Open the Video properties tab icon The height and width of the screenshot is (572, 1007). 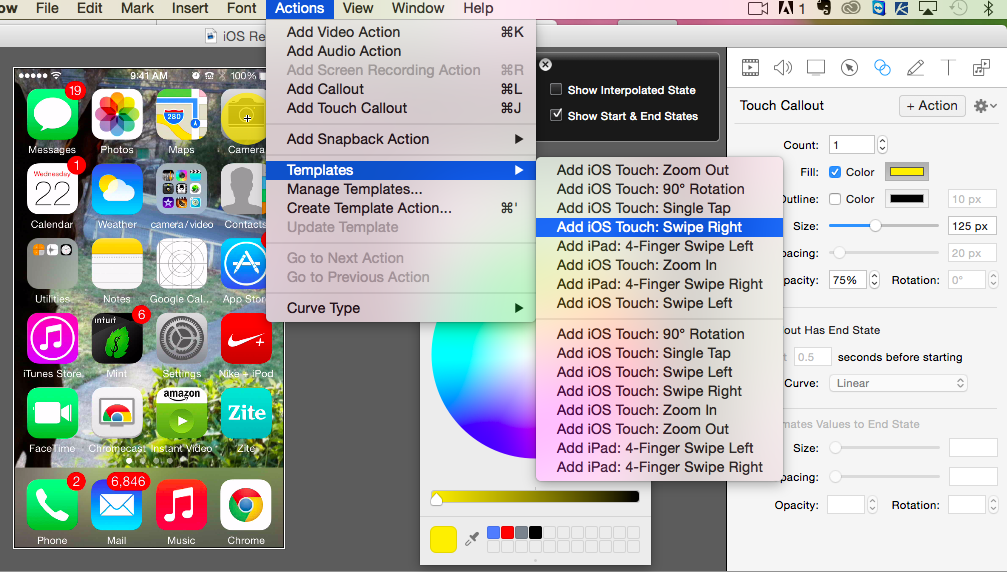[750, 67]
